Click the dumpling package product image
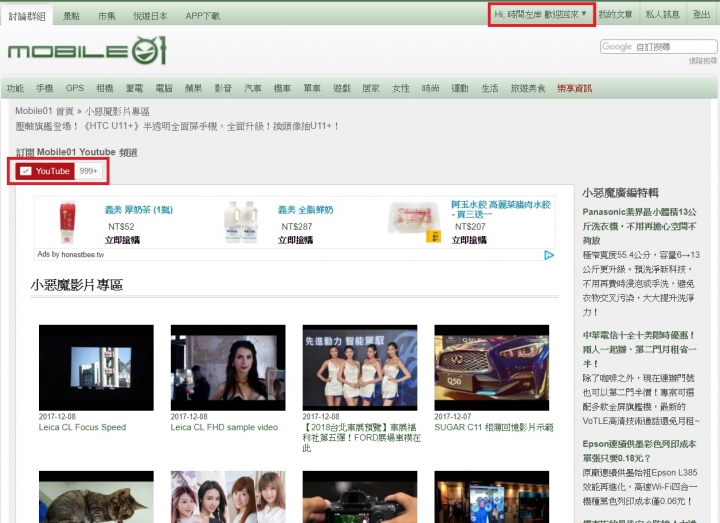Viewport: 720px width, 523px height. click(x=415, y=221)
